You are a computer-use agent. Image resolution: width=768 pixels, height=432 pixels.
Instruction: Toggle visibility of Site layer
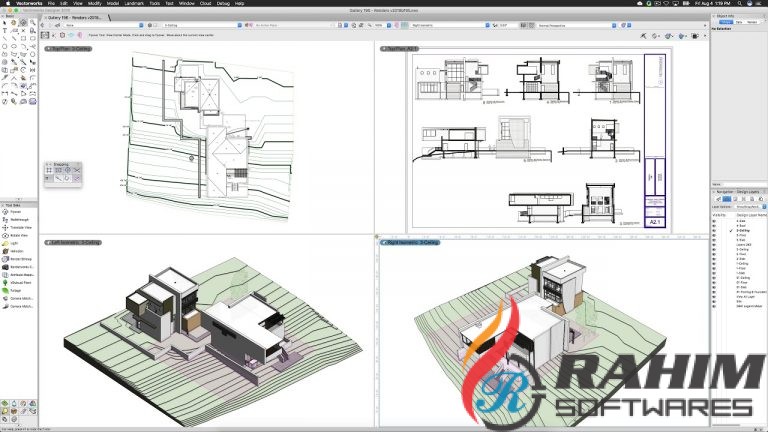714,301
